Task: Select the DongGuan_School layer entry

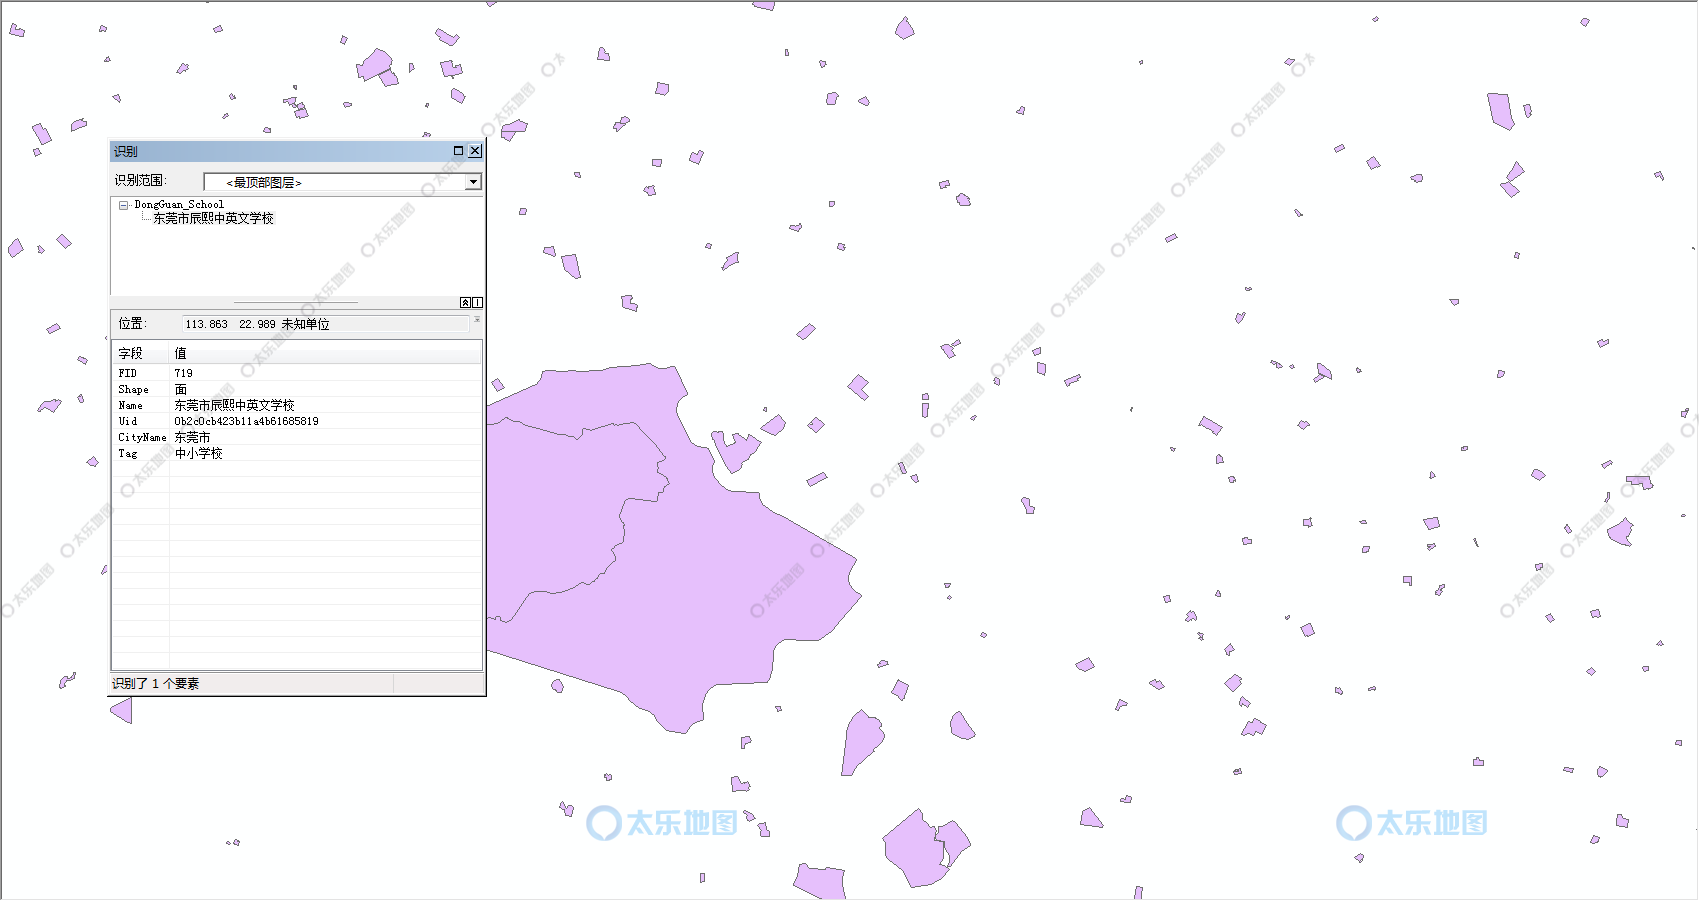Action: coord(179,204)
